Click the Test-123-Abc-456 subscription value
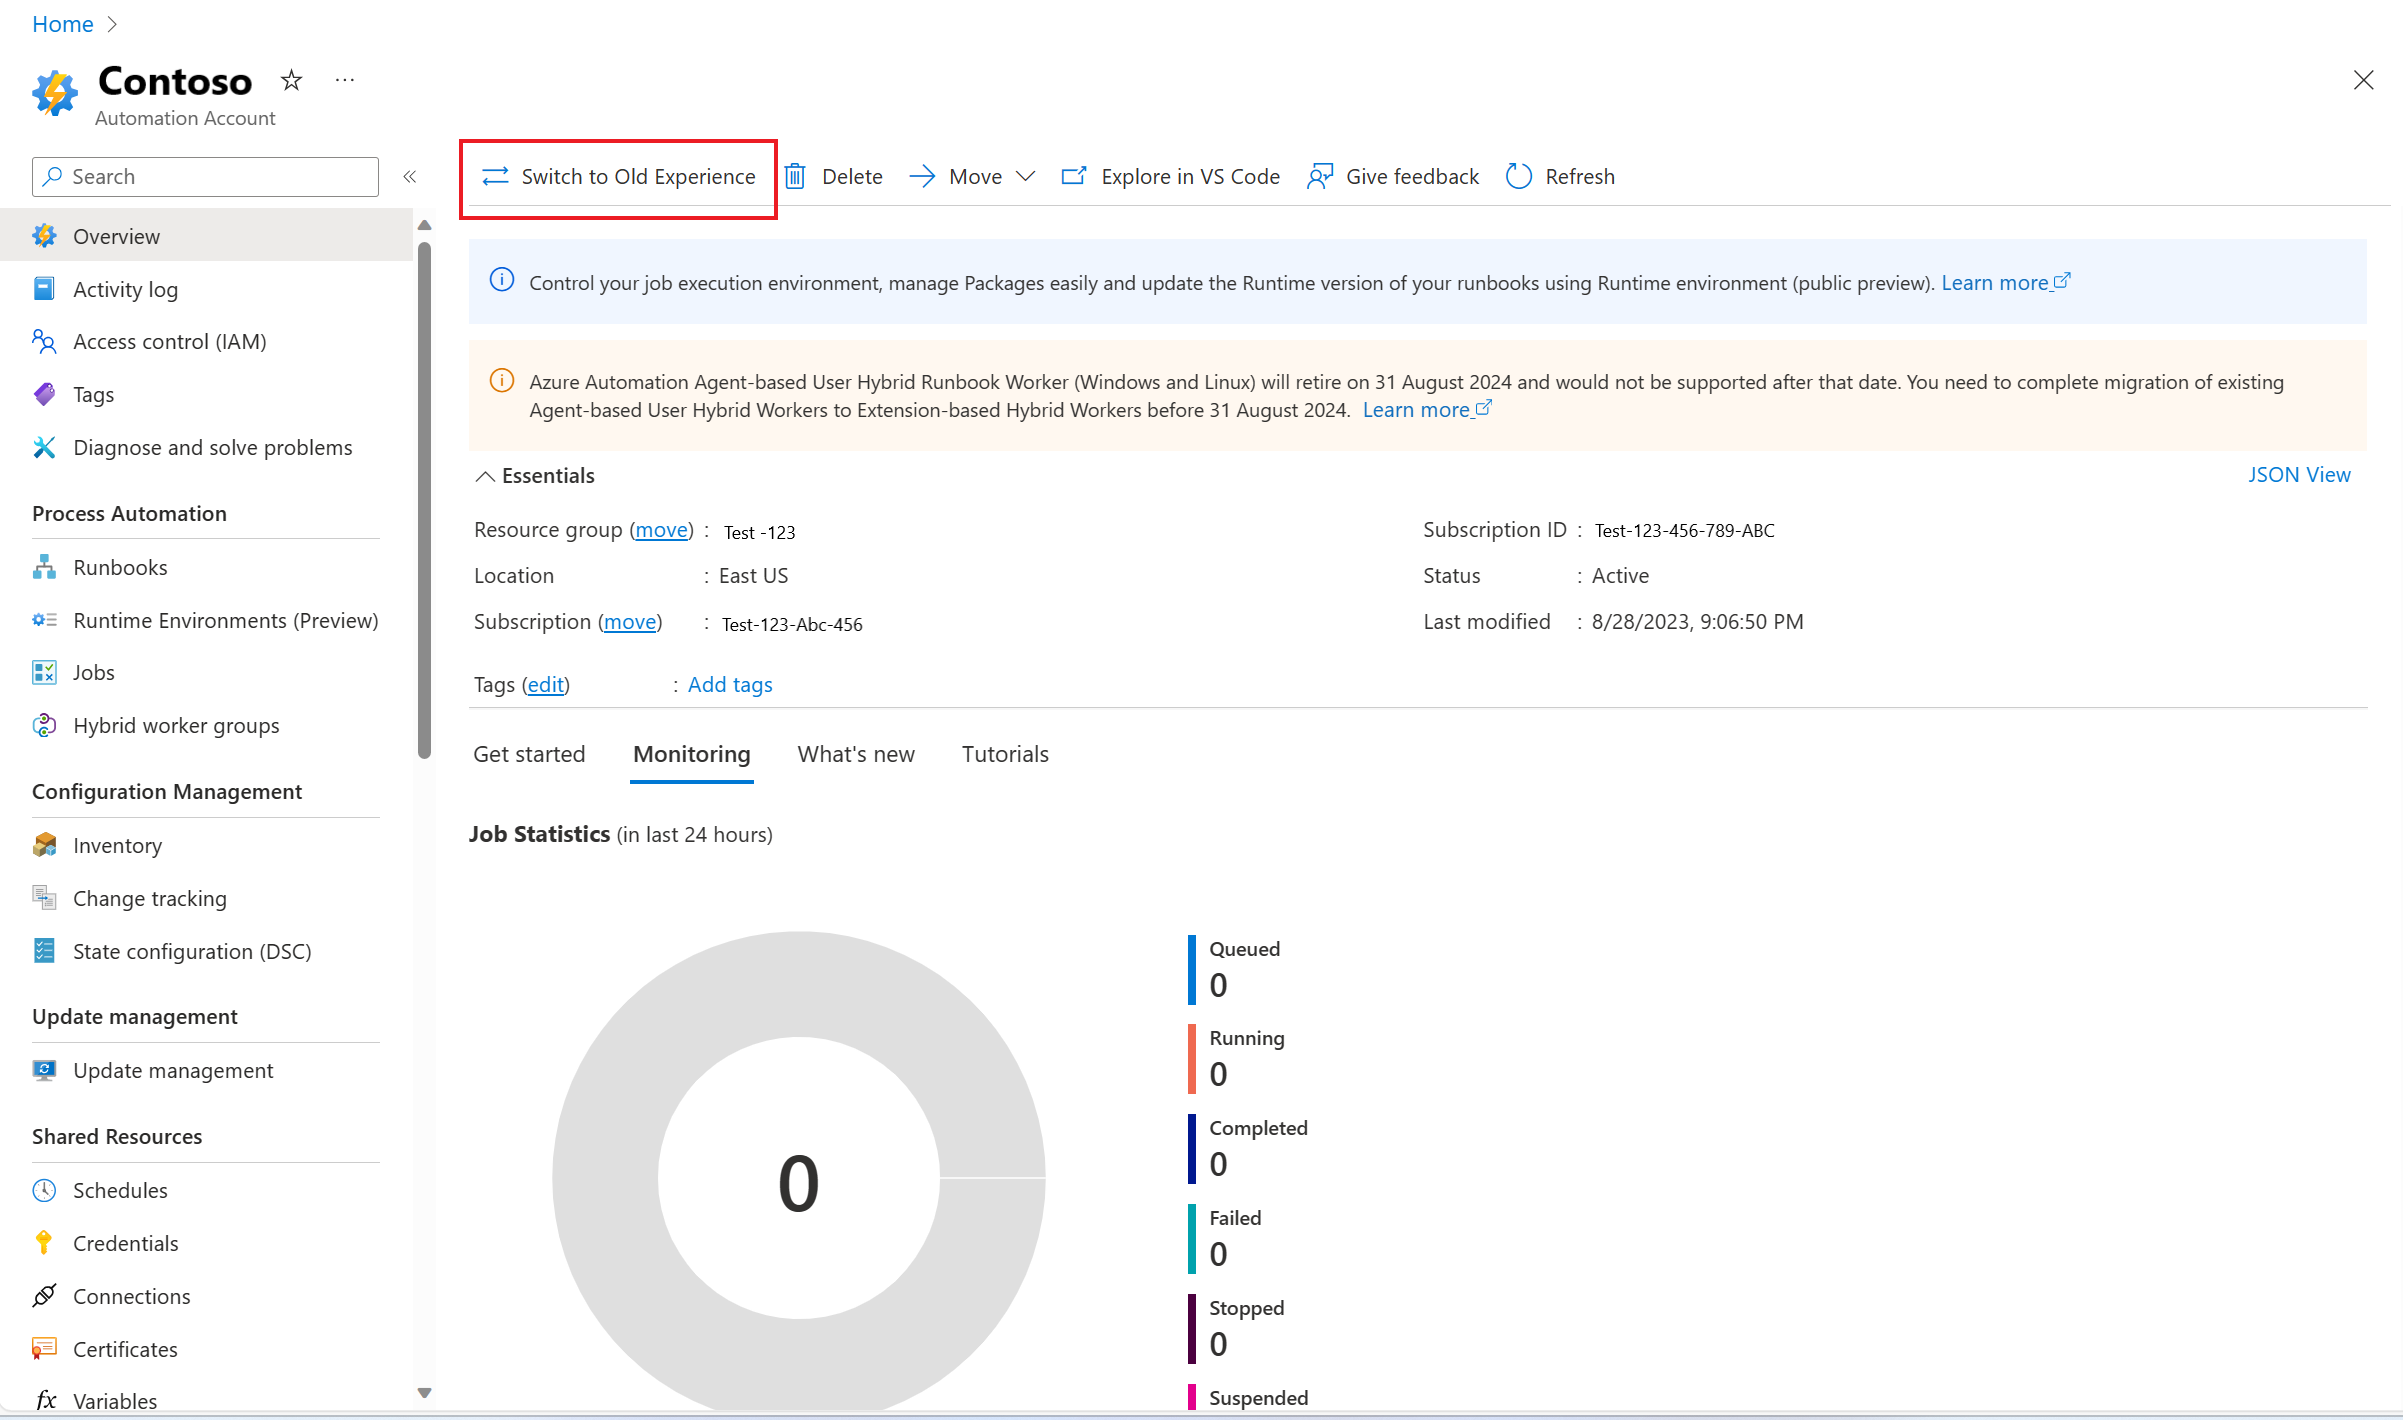Screen dimensions: 2403x1420 pos(792,624)
